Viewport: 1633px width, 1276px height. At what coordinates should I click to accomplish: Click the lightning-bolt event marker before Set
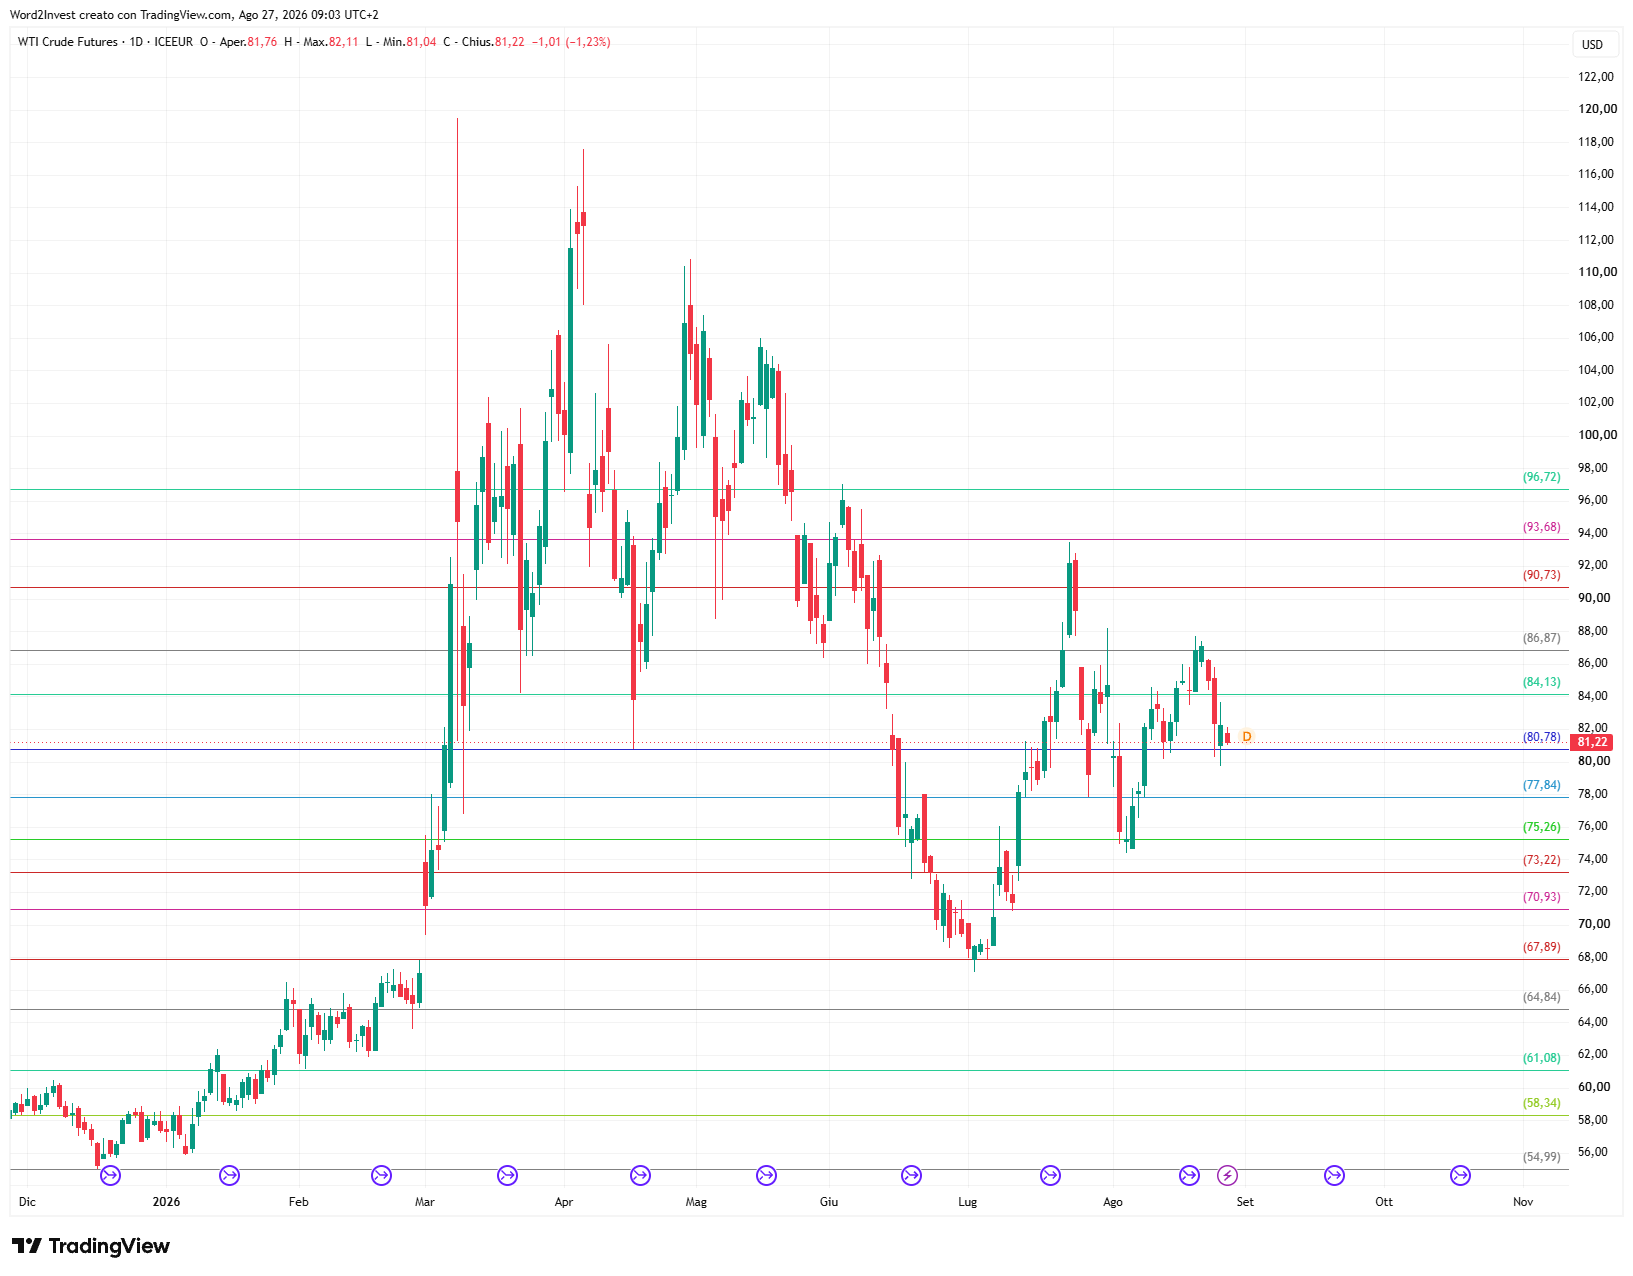click(x=1227, y=1175)
